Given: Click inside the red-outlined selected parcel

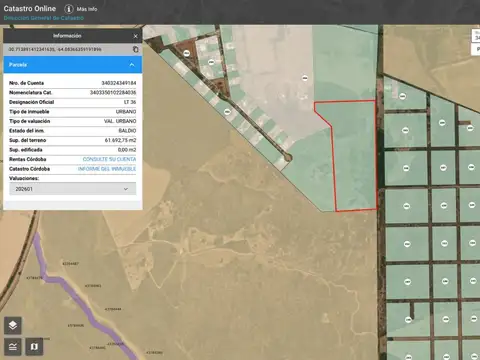Looking at the screenshot, I should (x=355, y=157).
